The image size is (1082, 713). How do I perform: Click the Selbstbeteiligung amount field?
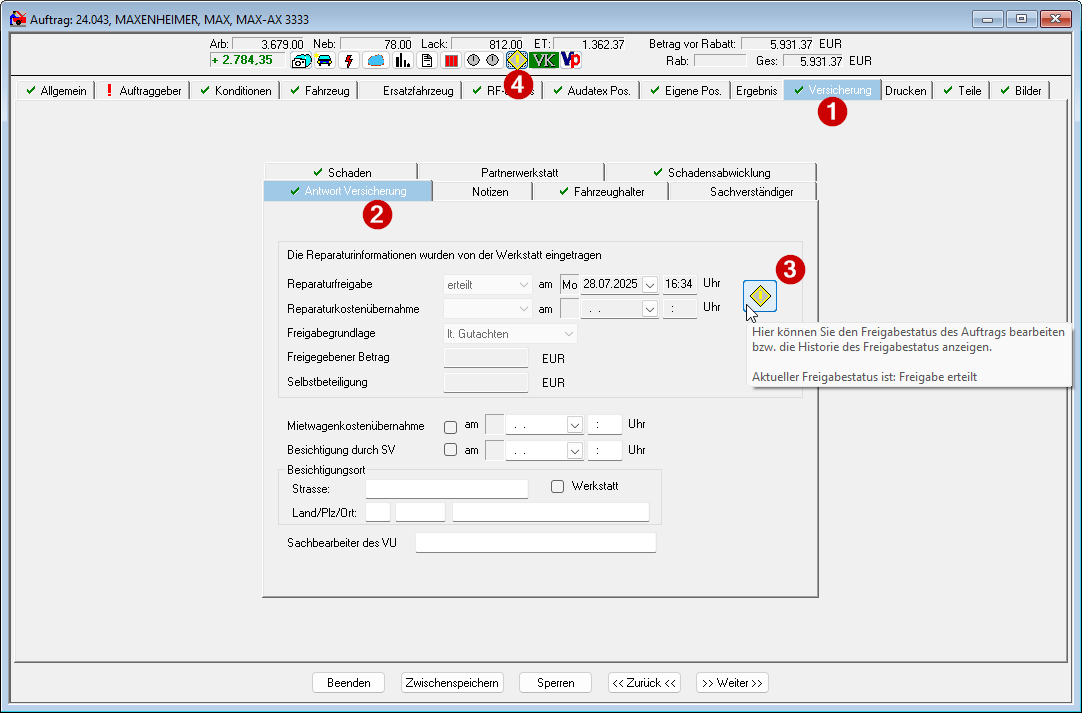click(x=486, y=382)
